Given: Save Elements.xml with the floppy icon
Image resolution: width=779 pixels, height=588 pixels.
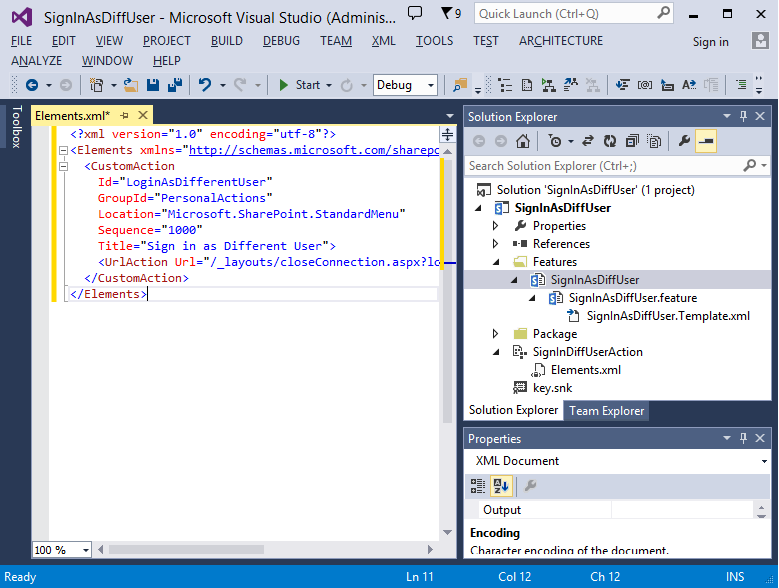Looking at the screenshot, I should pyautogui.click(x=153, y=85).
